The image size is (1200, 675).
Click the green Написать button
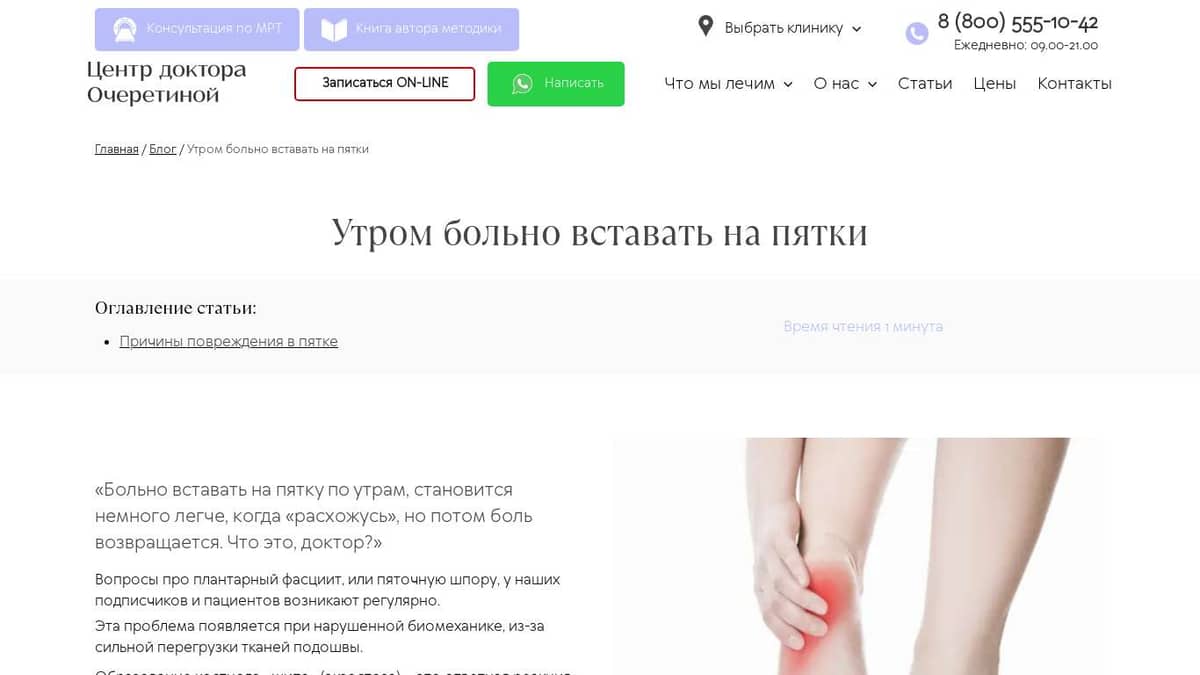[556, 84]
